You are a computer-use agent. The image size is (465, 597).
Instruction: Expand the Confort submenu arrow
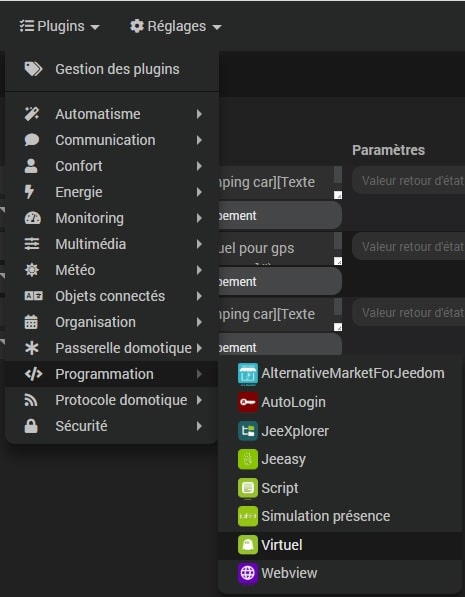199,166
